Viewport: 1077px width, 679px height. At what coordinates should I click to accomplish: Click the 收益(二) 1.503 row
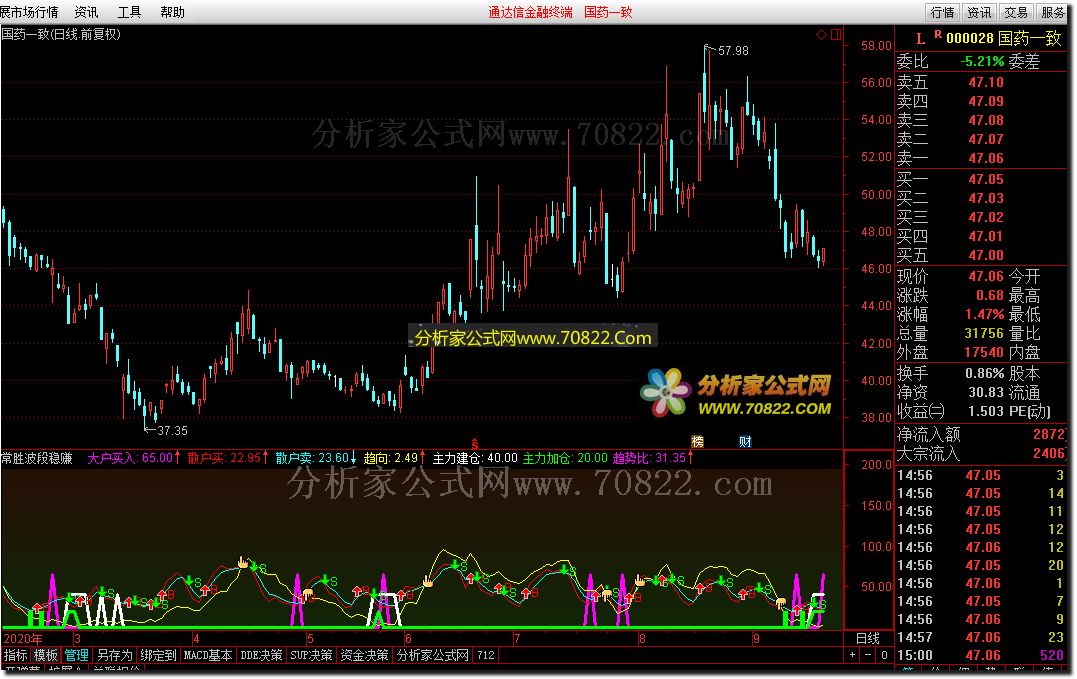950,411
